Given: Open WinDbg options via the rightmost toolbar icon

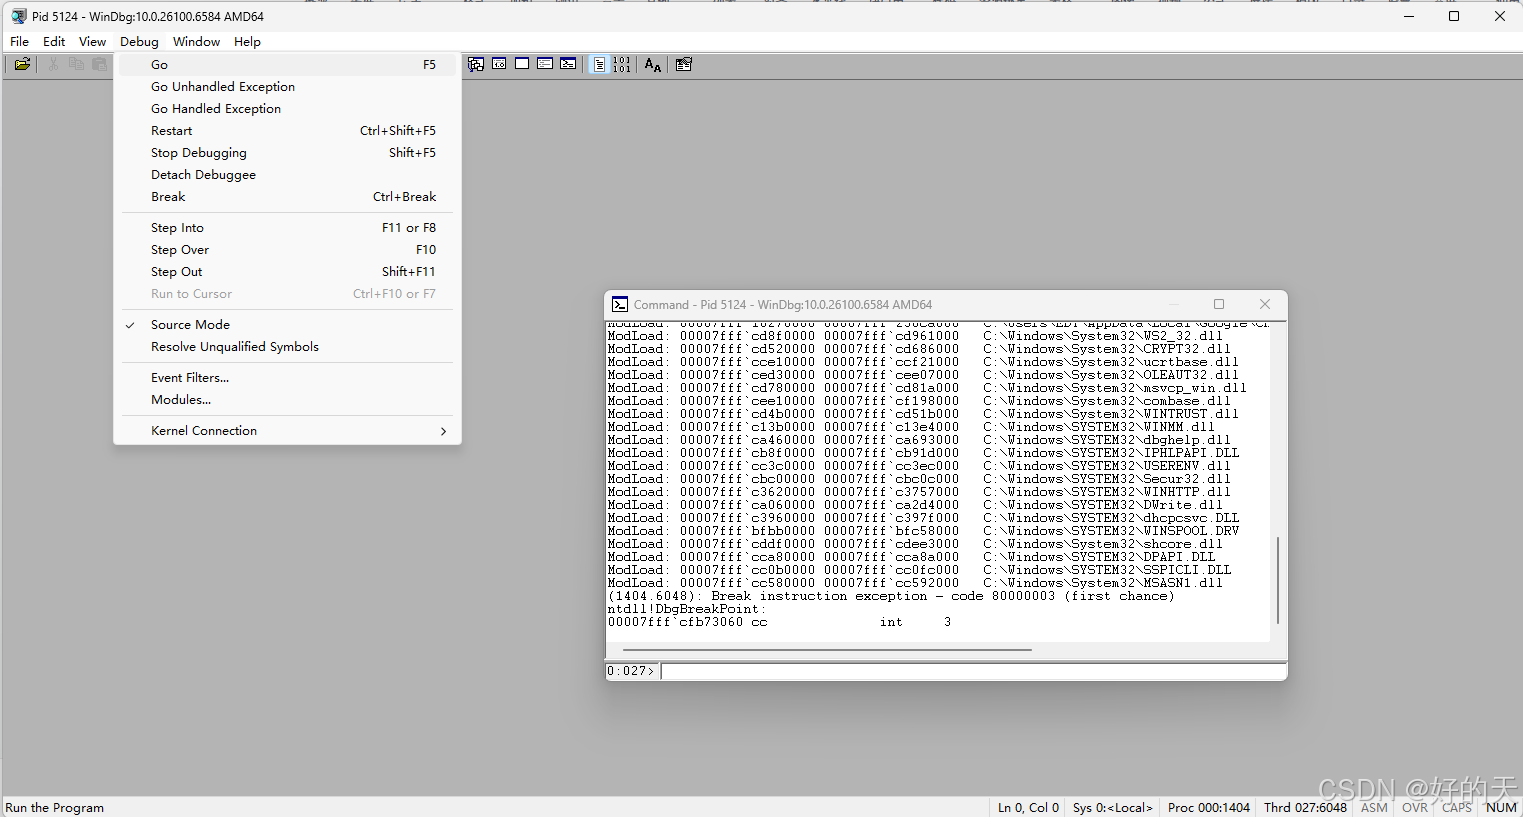Looking at the screenshot, I should 683,64.
